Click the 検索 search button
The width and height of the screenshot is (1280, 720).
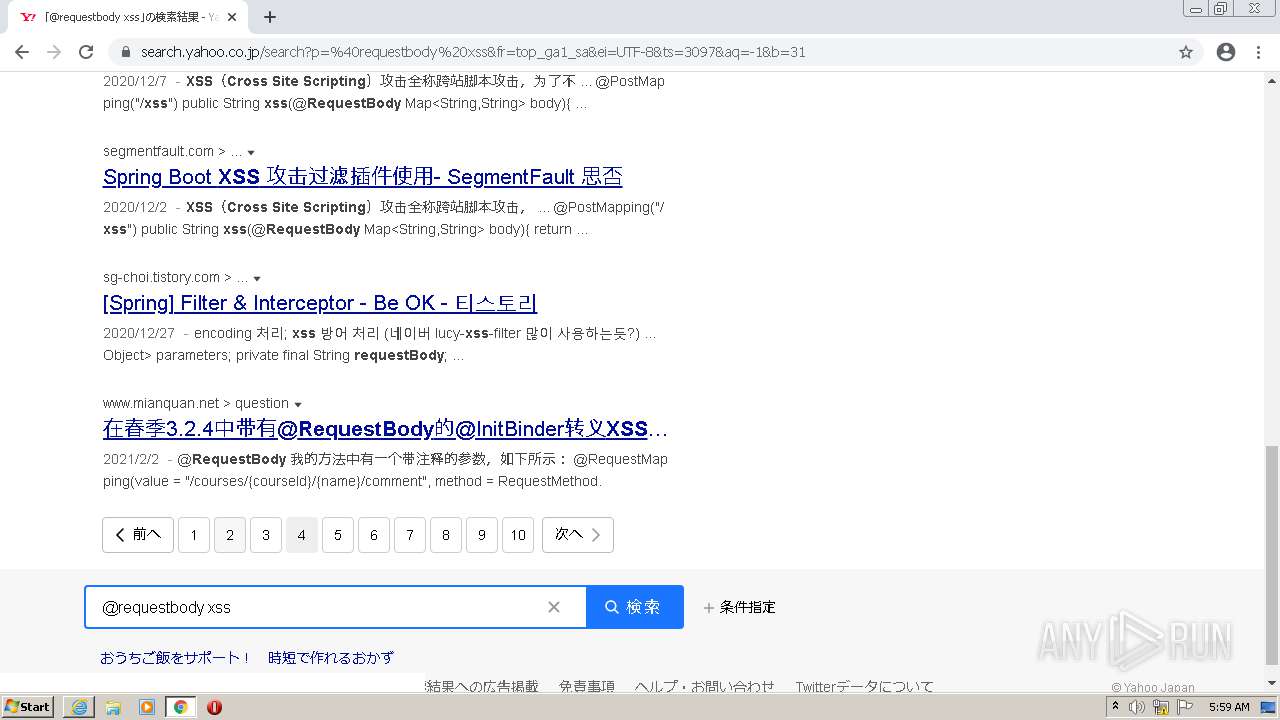coord(634,607)
